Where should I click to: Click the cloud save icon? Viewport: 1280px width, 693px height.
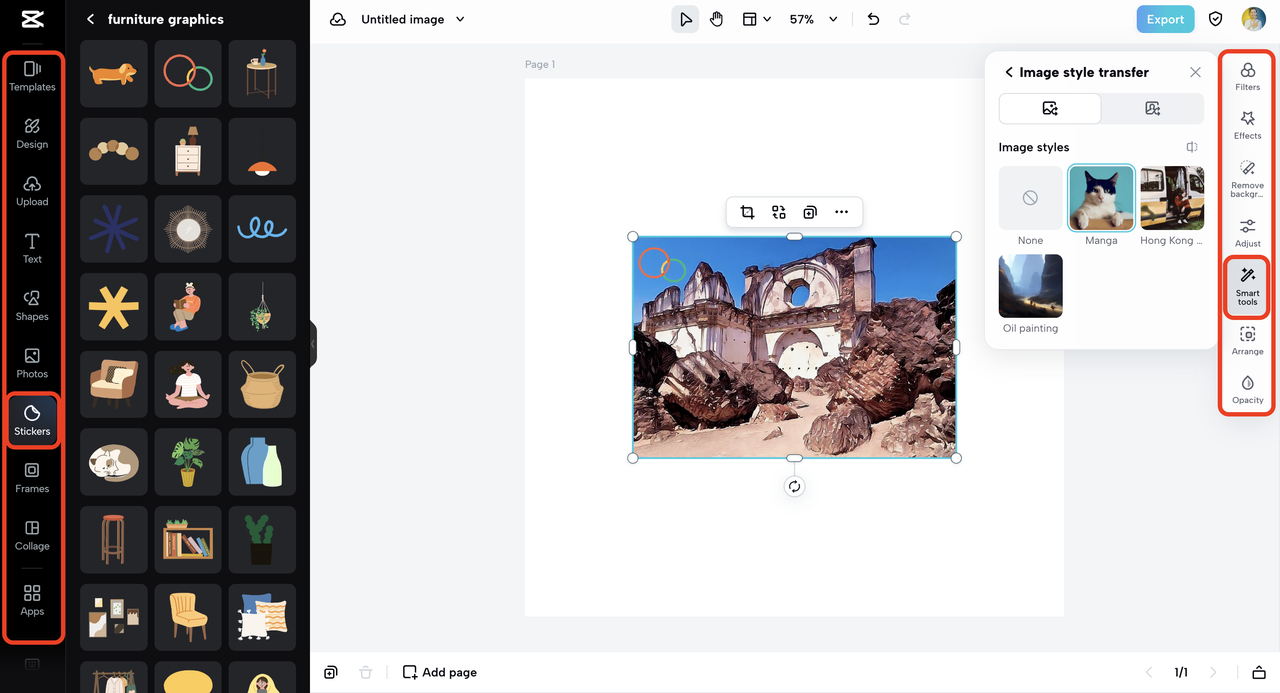coord(338,19)
